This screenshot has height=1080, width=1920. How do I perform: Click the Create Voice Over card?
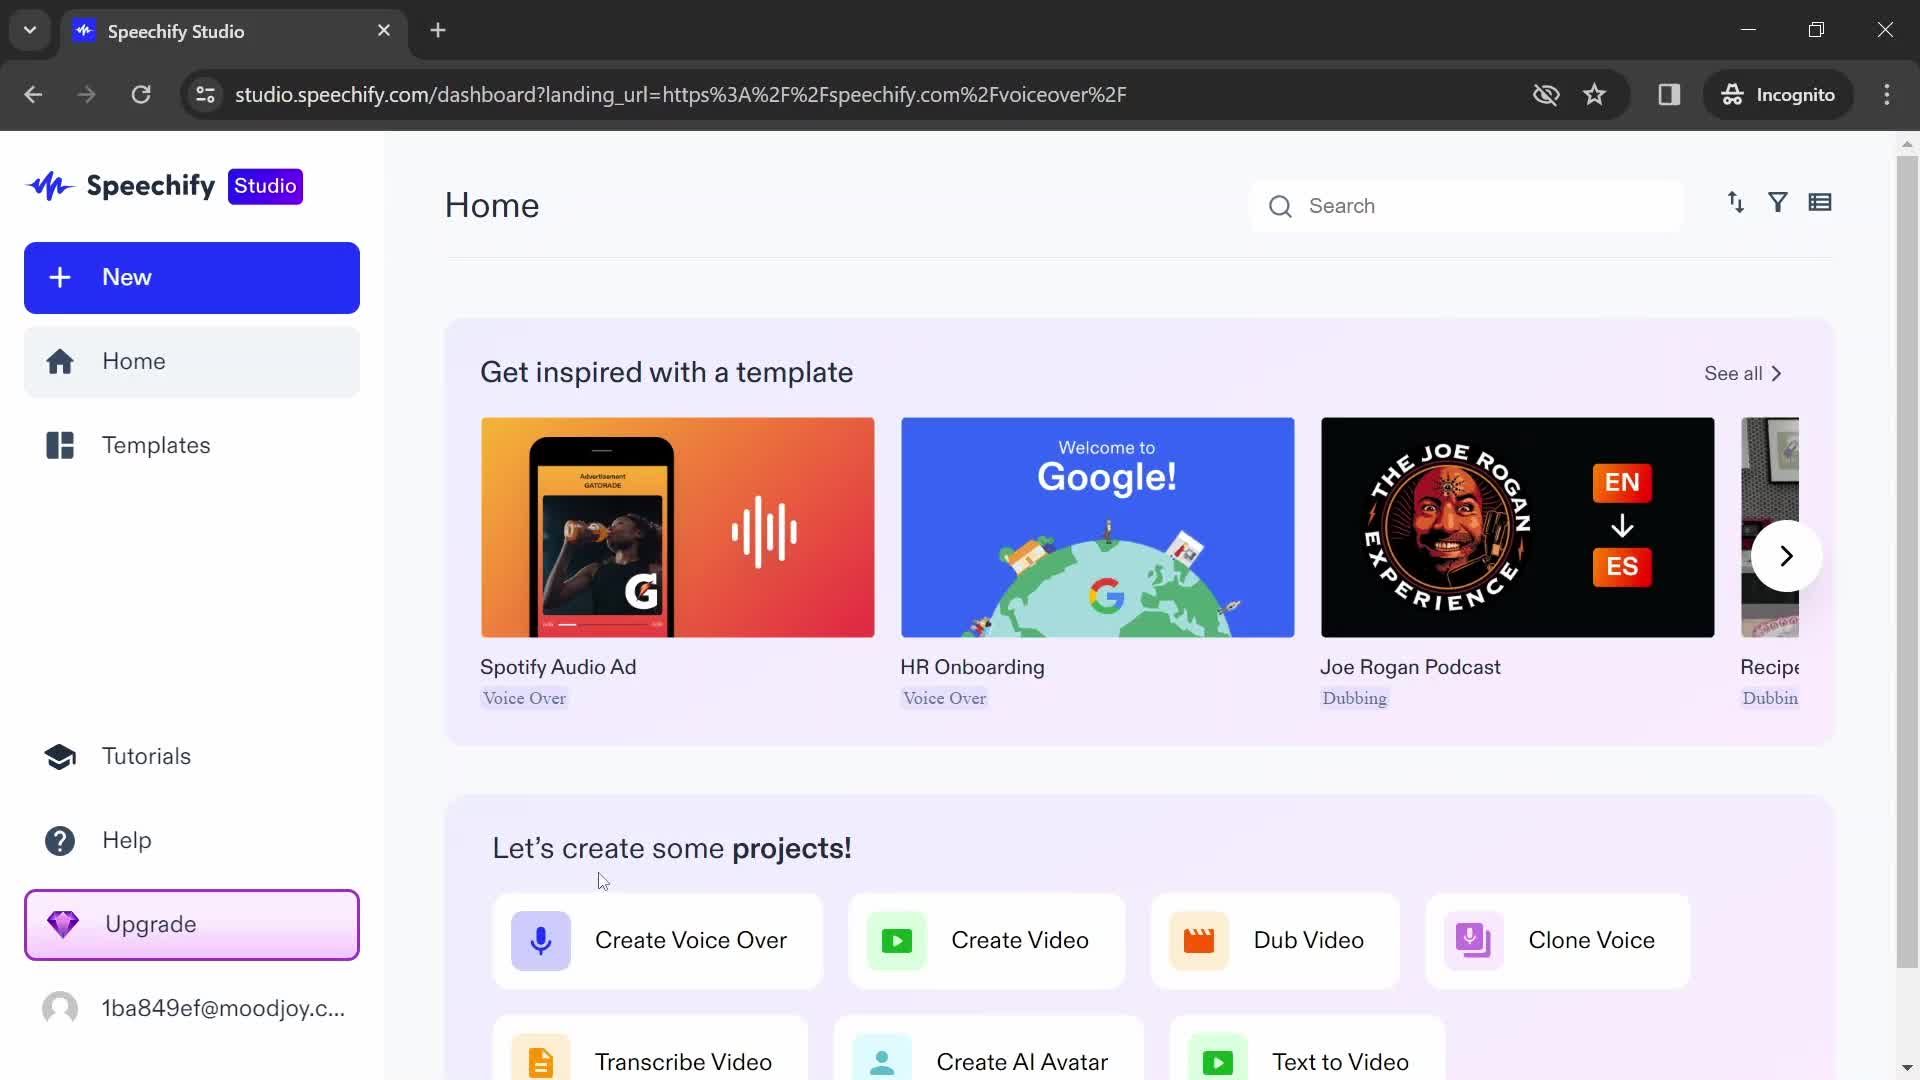(657, 941)
